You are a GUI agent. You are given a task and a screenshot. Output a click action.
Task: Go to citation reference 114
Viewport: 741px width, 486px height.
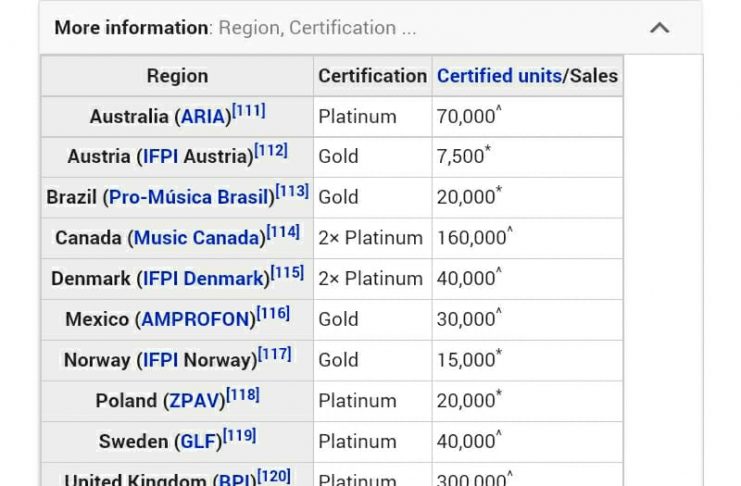(283, 232)
